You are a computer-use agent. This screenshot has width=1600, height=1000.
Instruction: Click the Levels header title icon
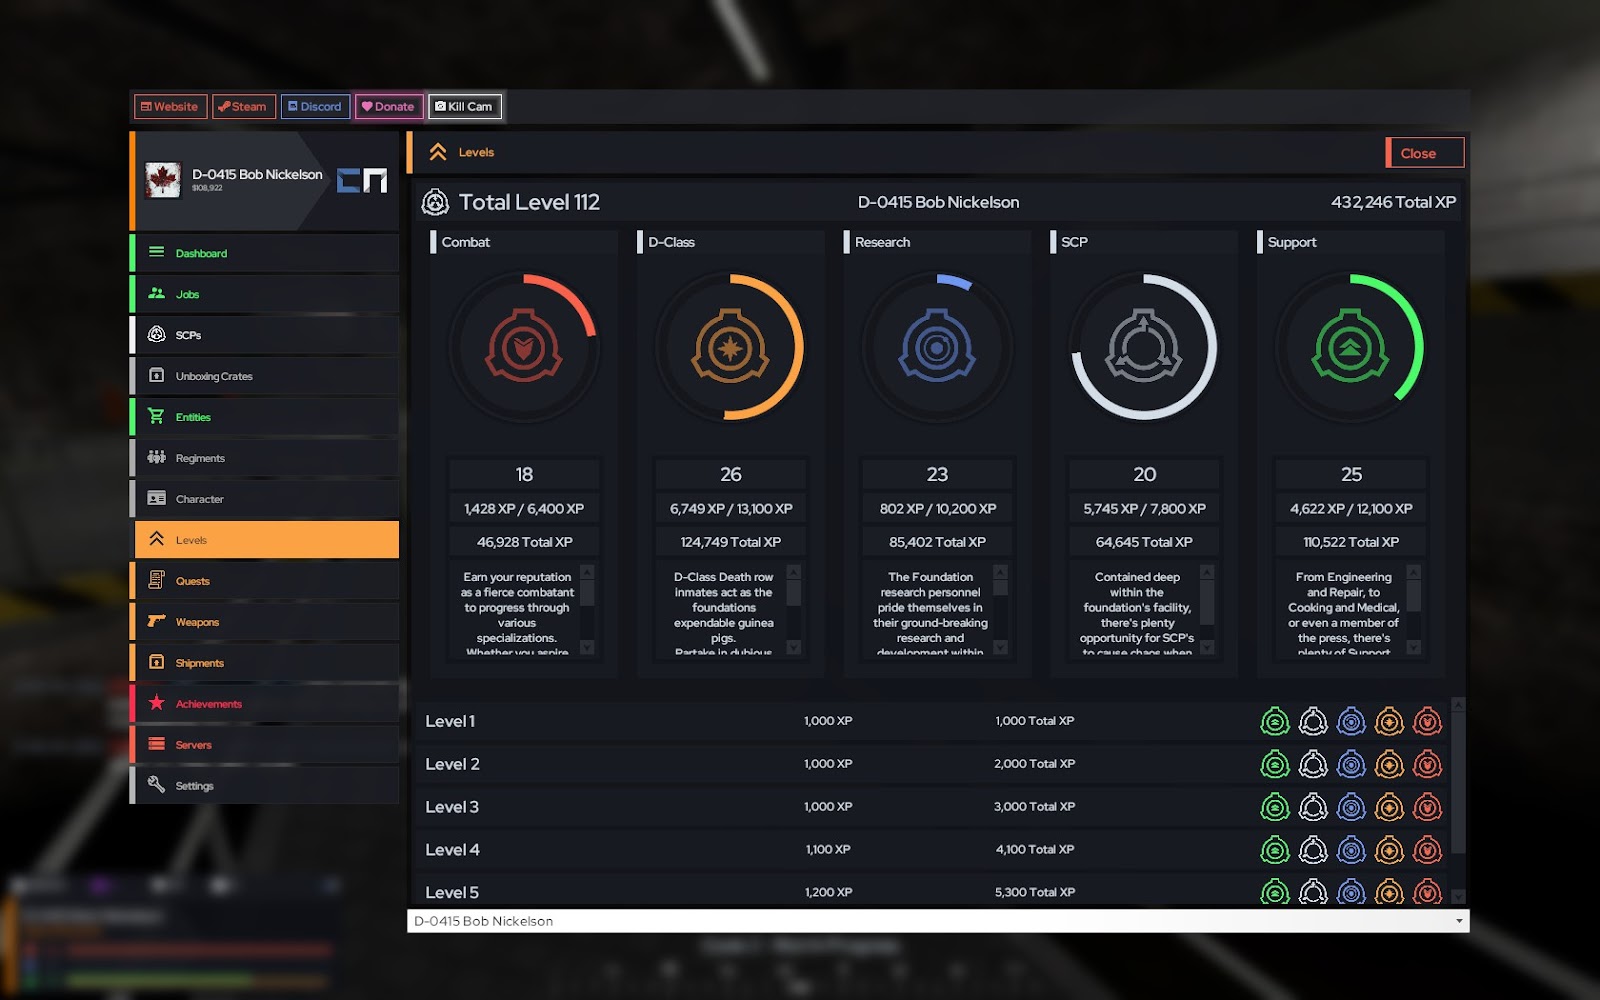click(438, 152)
